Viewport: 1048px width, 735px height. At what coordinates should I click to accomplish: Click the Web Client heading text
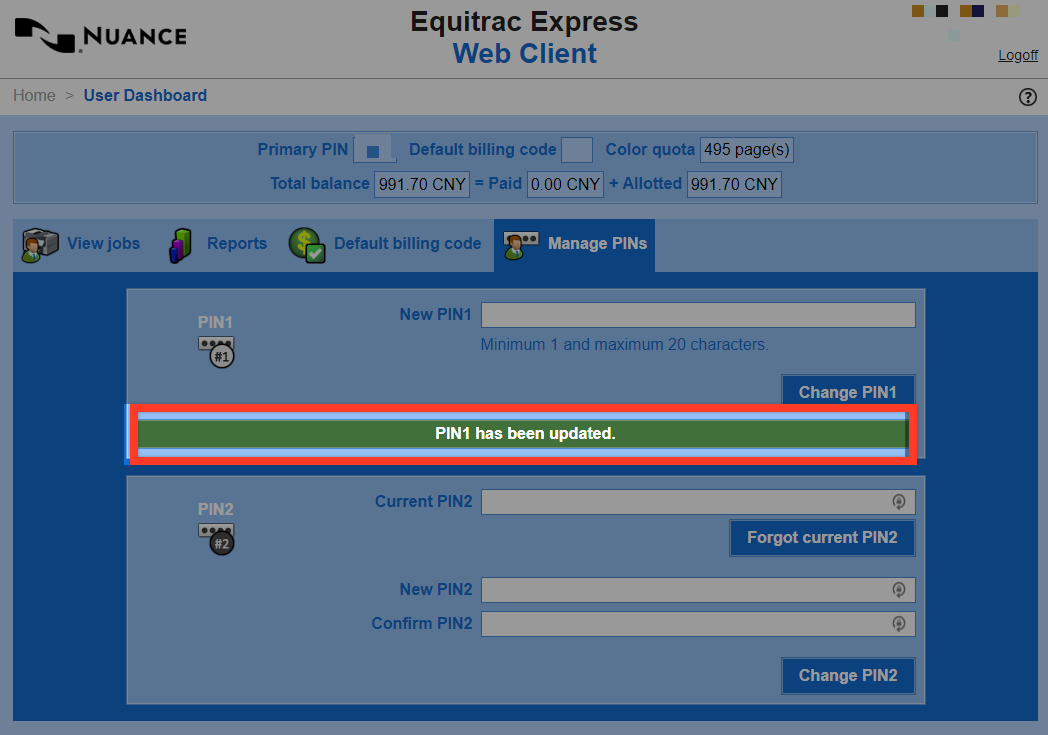[525, 53]
